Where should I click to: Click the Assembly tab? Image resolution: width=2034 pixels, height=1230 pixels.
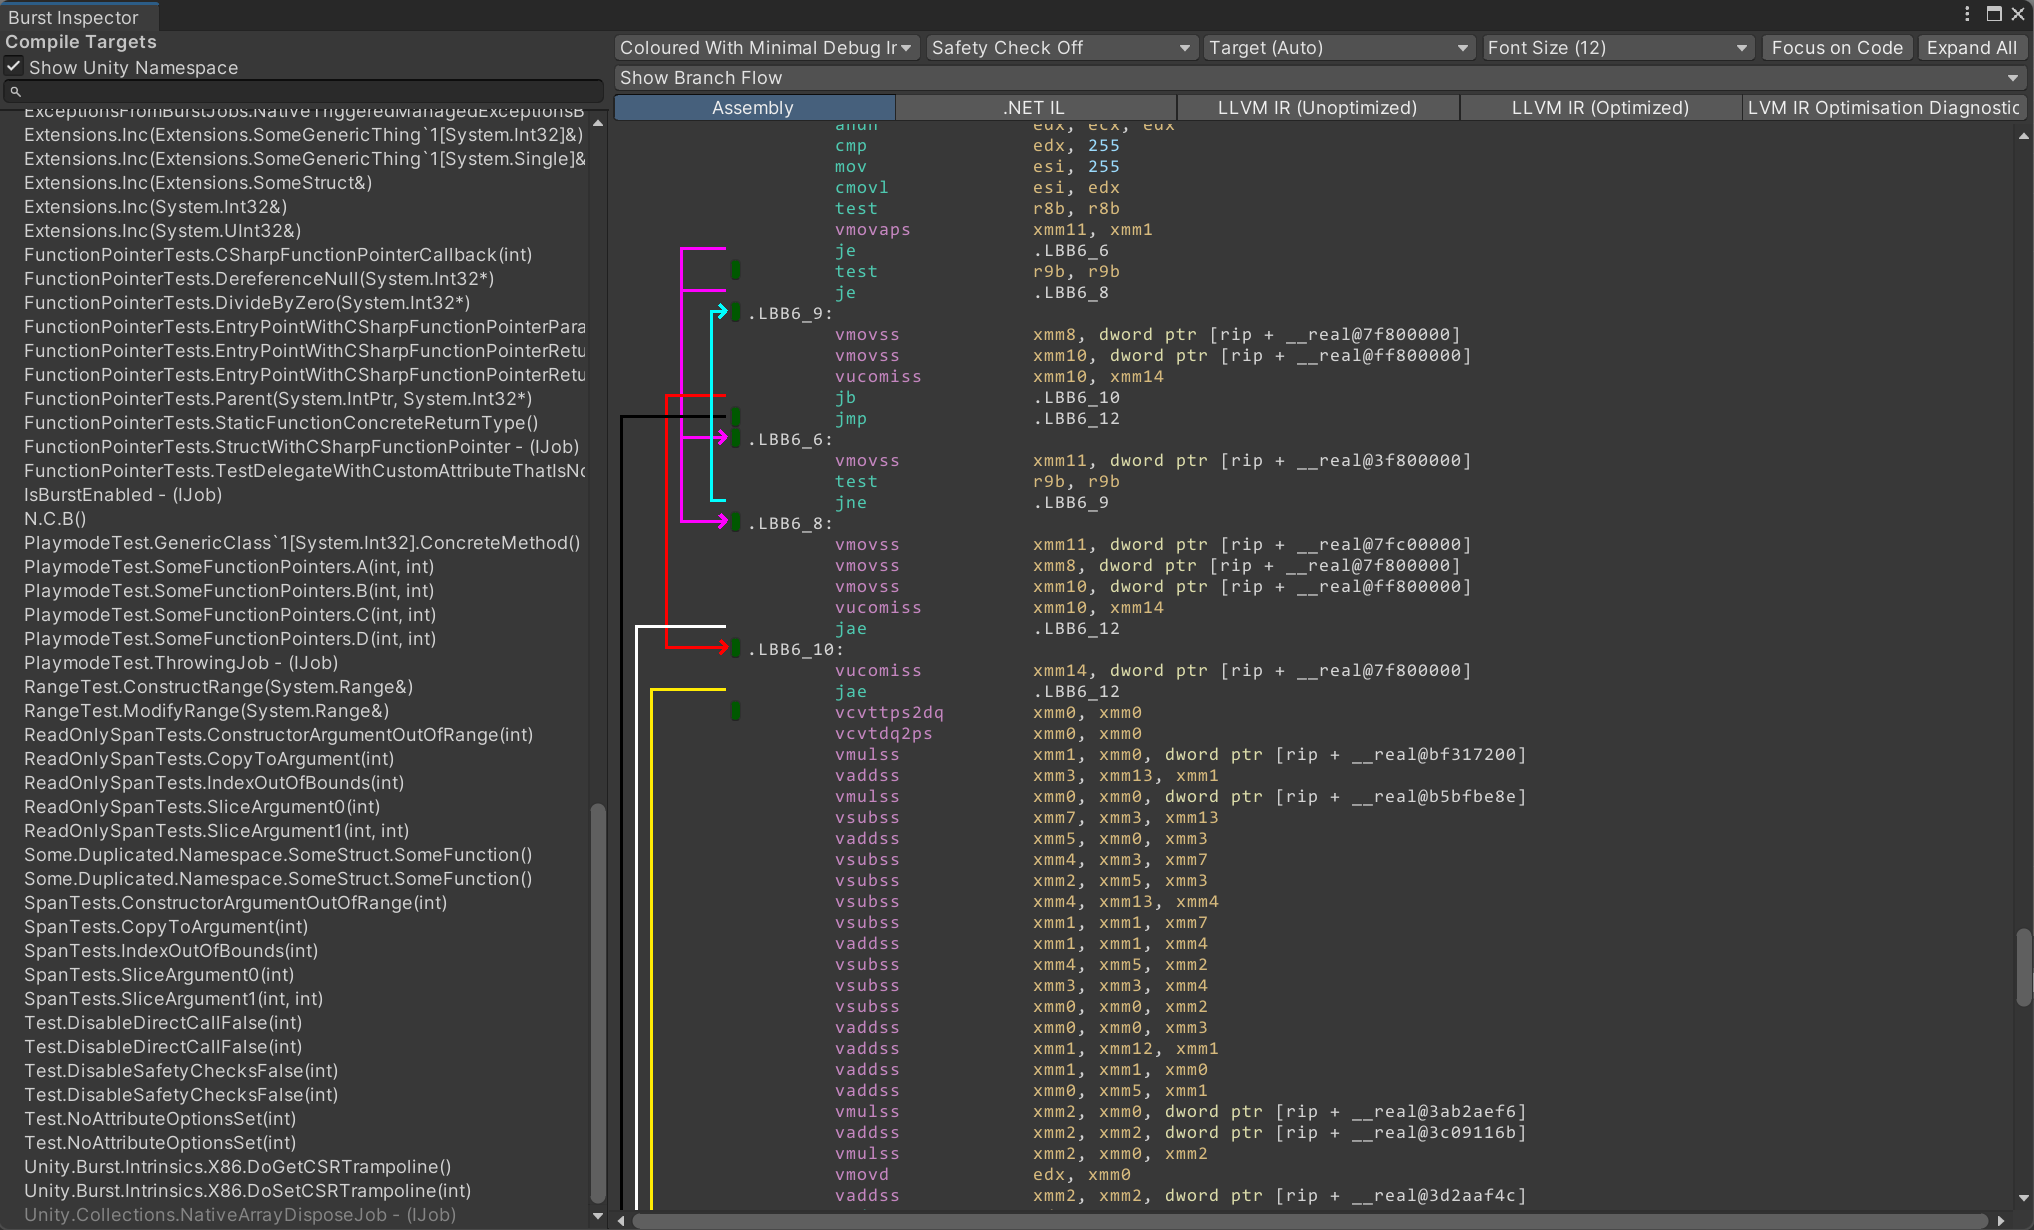click(x=753, y=107)
